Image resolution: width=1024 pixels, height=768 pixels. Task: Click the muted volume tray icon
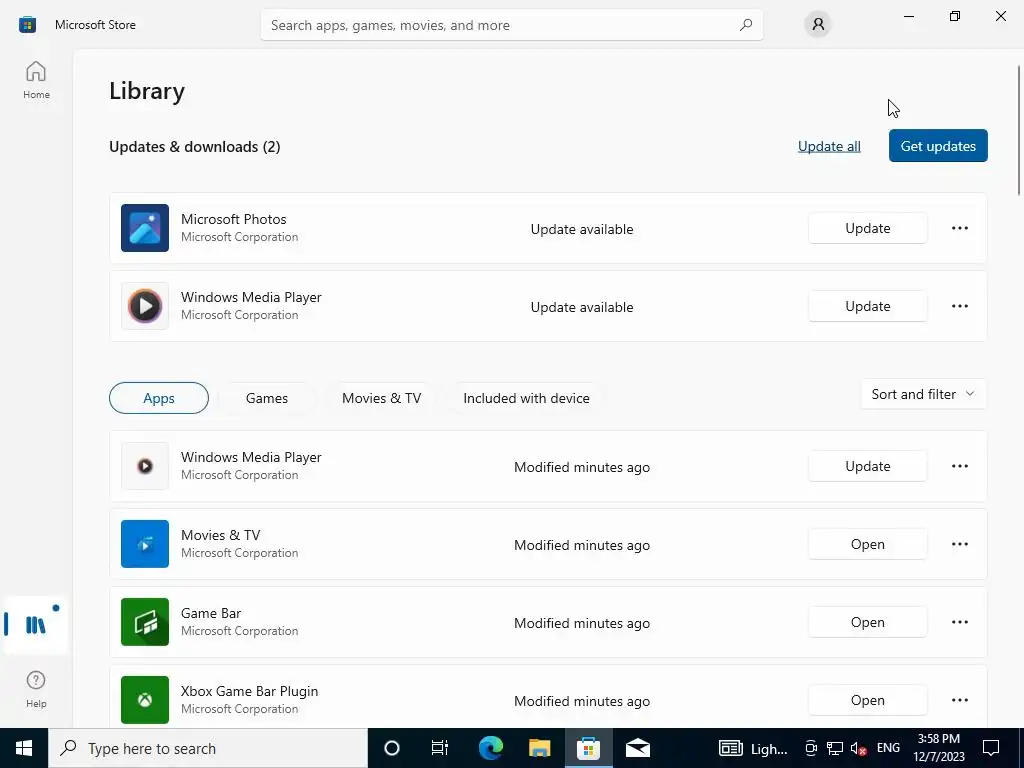(x=858, y=748)
